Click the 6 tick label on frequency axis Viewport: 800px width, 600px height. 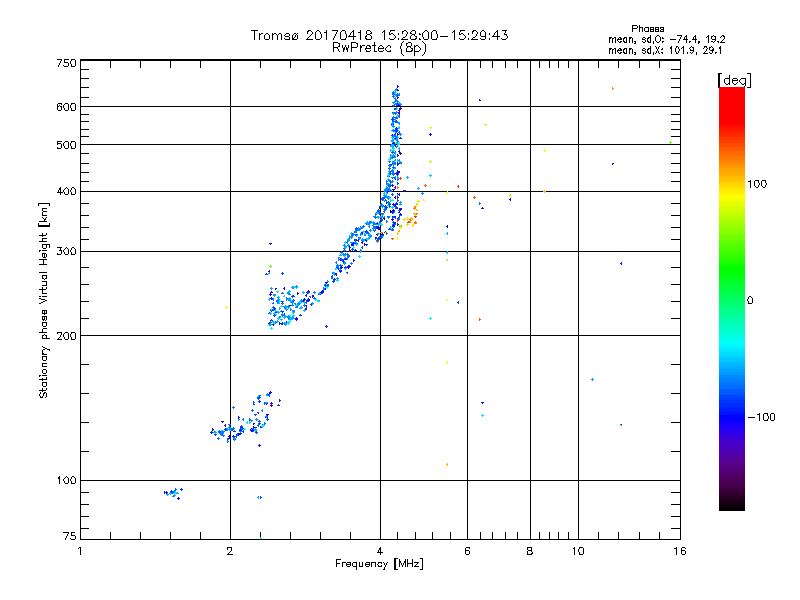(467, 551)
